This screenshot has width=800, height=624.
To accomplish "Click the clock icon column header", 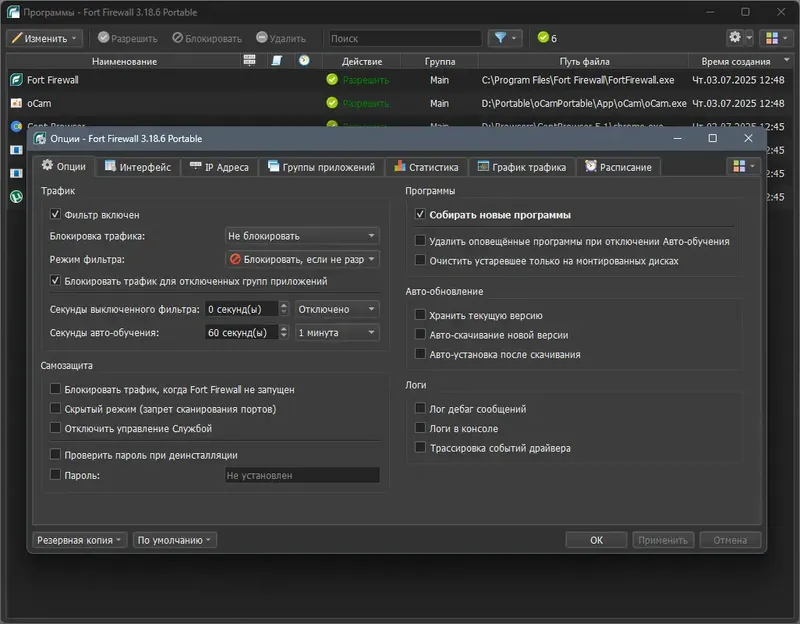I will pos(304,61).
